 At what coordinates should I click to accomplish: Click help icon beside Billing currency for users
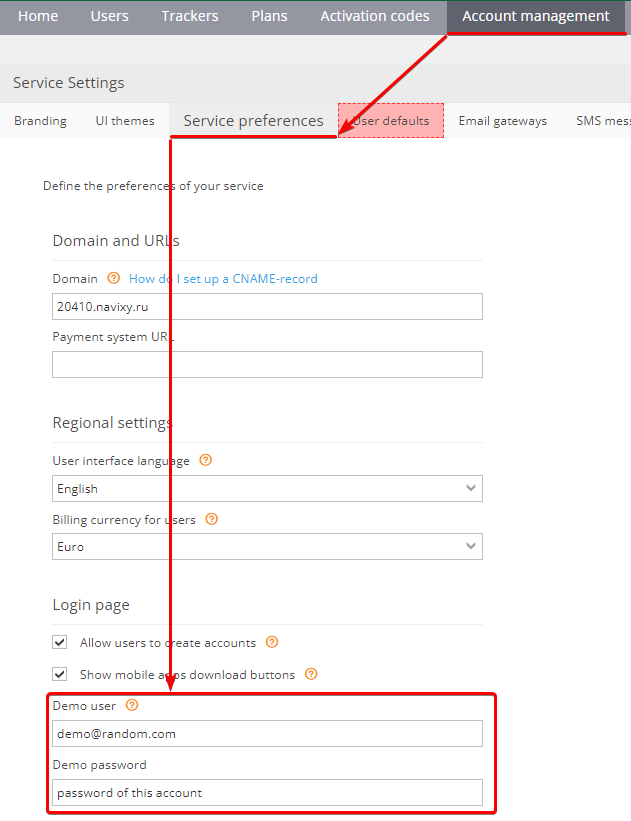pyautogui.click(x=212, y=519)
